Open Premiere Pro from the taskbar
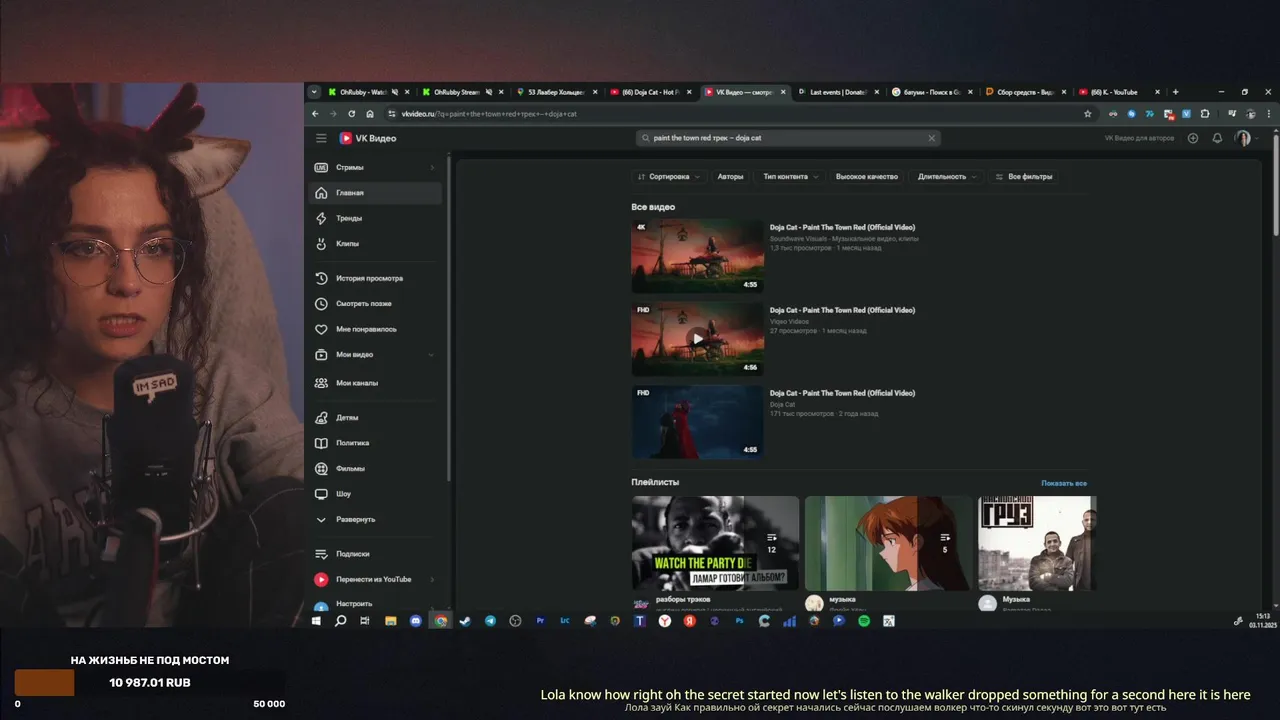 (540, 621)
